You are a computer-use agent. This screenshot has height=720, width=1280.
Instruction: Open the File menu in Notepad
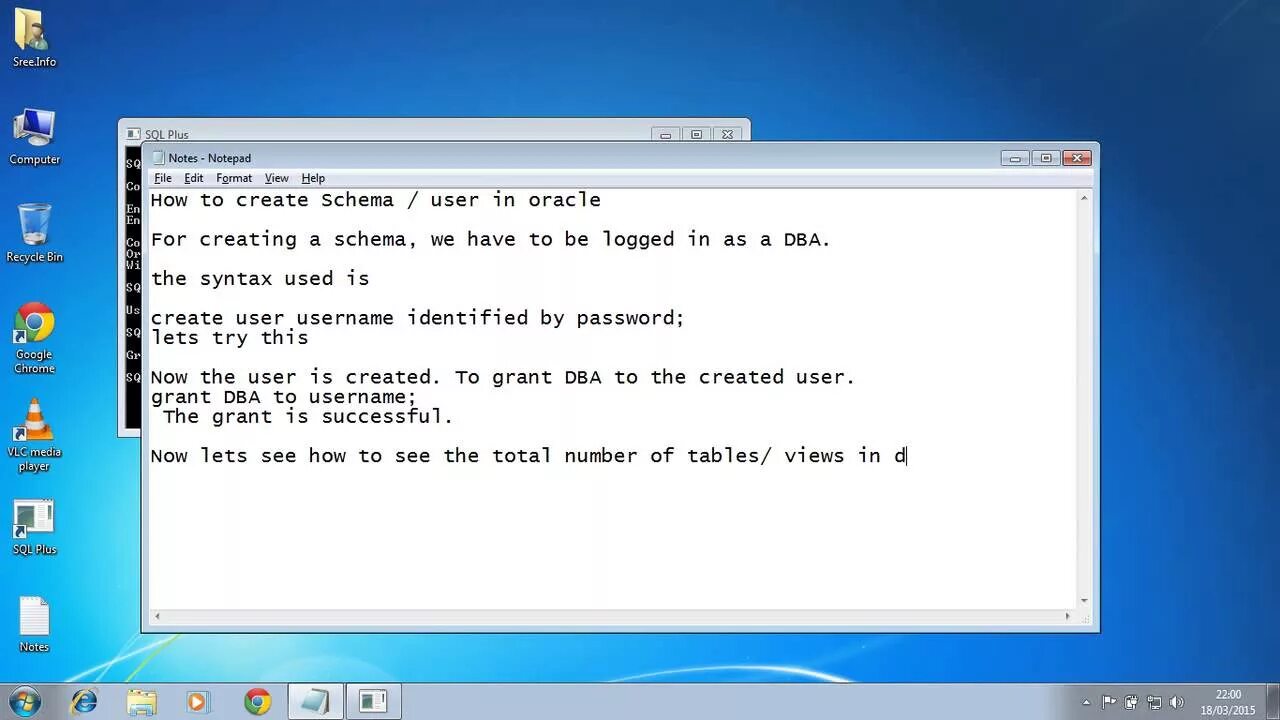pos(163,178)
